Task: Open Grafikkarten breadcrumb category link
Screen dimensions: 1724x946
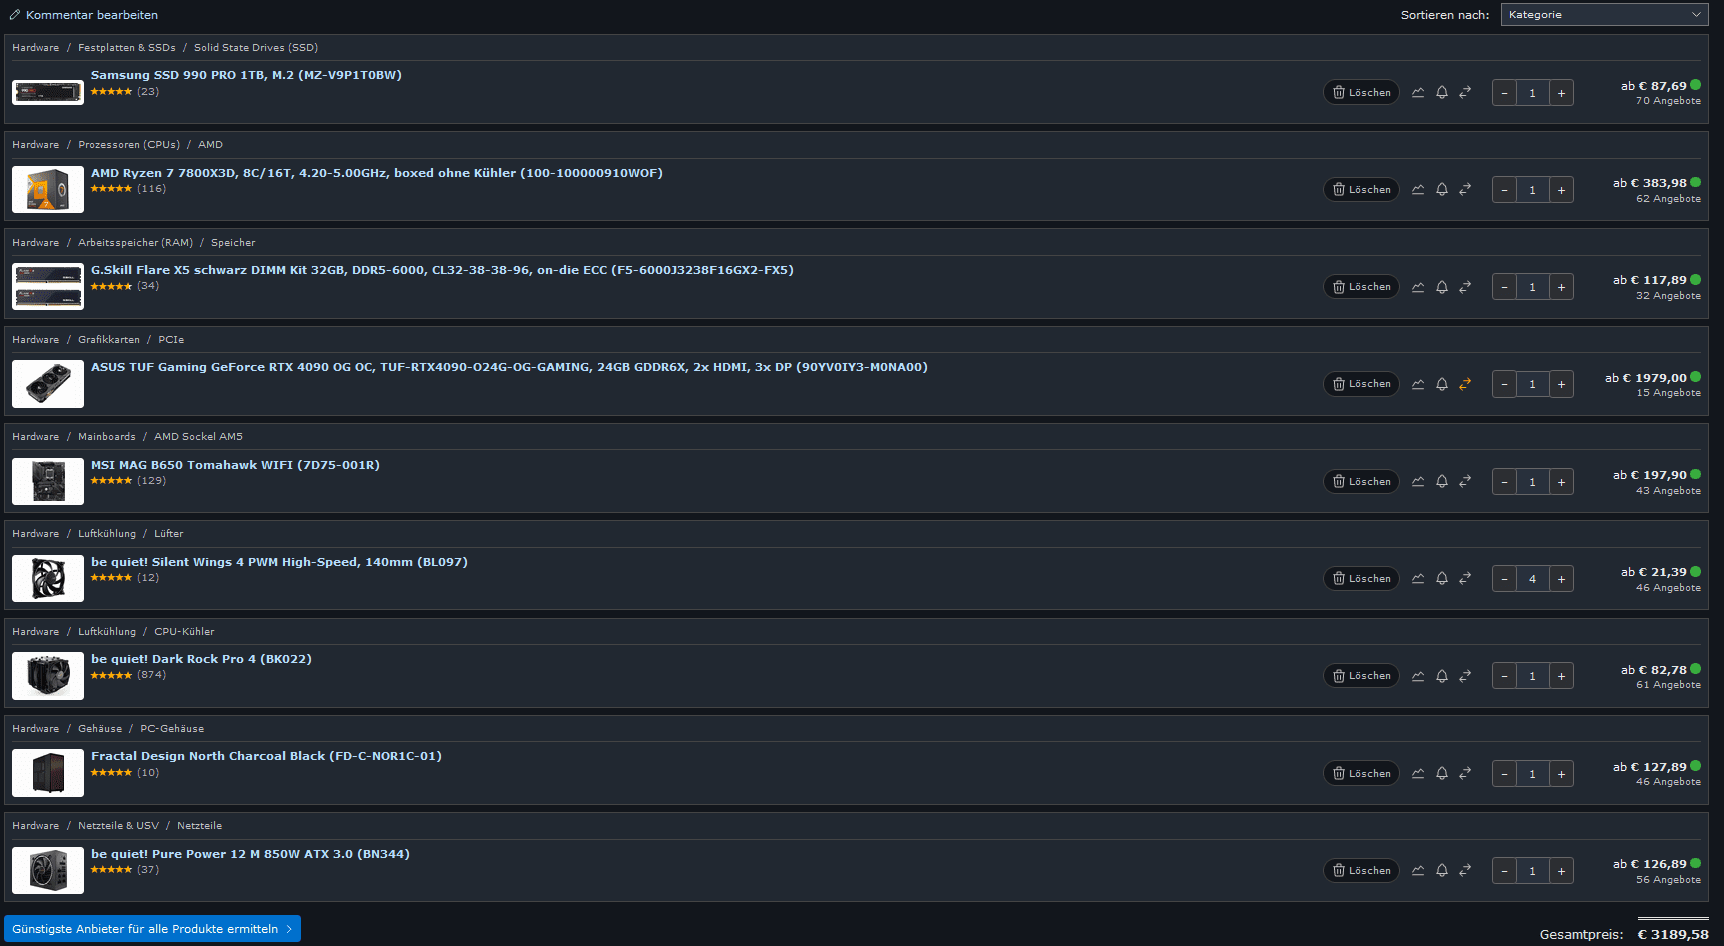Action: pos(109,340)
